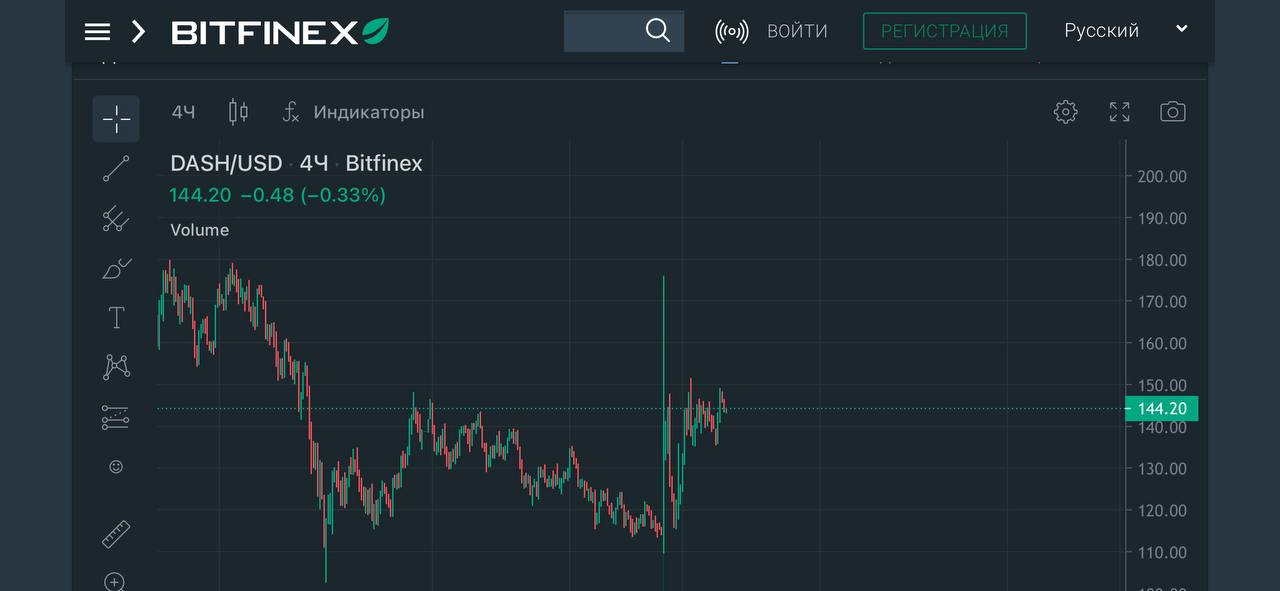Select the forecast and measurement tool
Viewport: 1280px width, 591px height.
(116, 417)
